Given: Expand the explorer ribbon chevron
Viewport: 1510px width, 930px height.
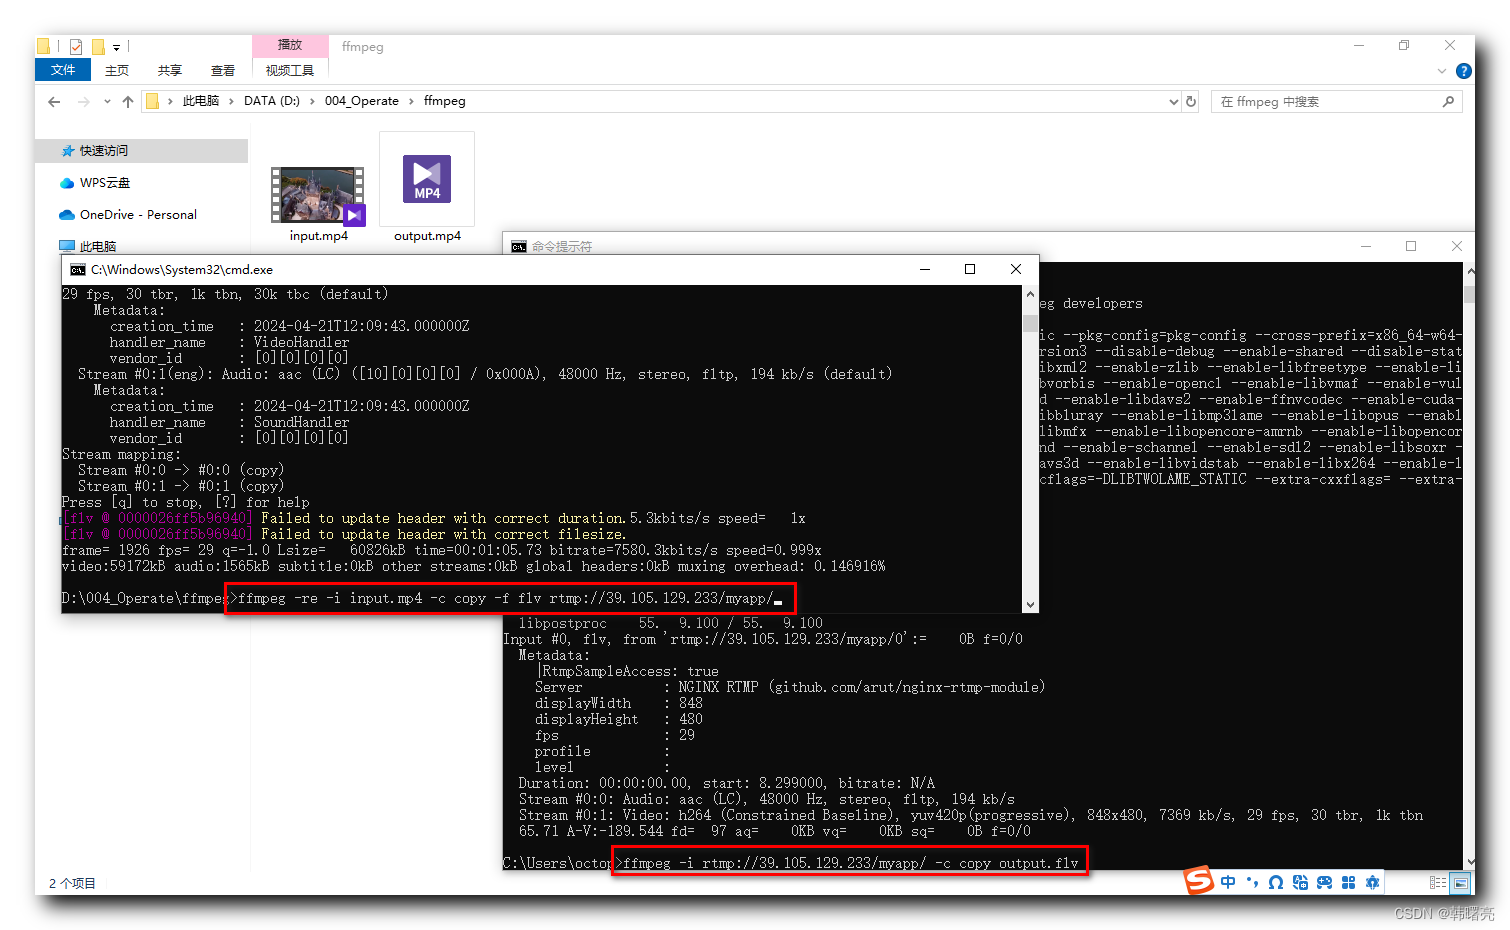Looking at the screenshot, I should (1441, 71).
